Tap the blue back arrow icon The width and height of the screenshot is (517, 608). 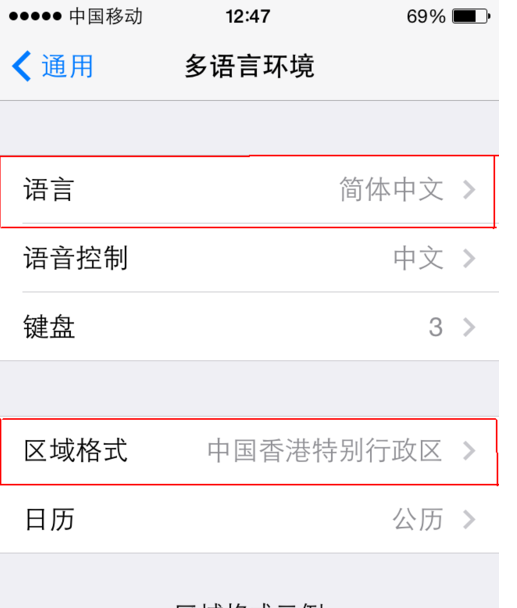click(x=22, y=66)
